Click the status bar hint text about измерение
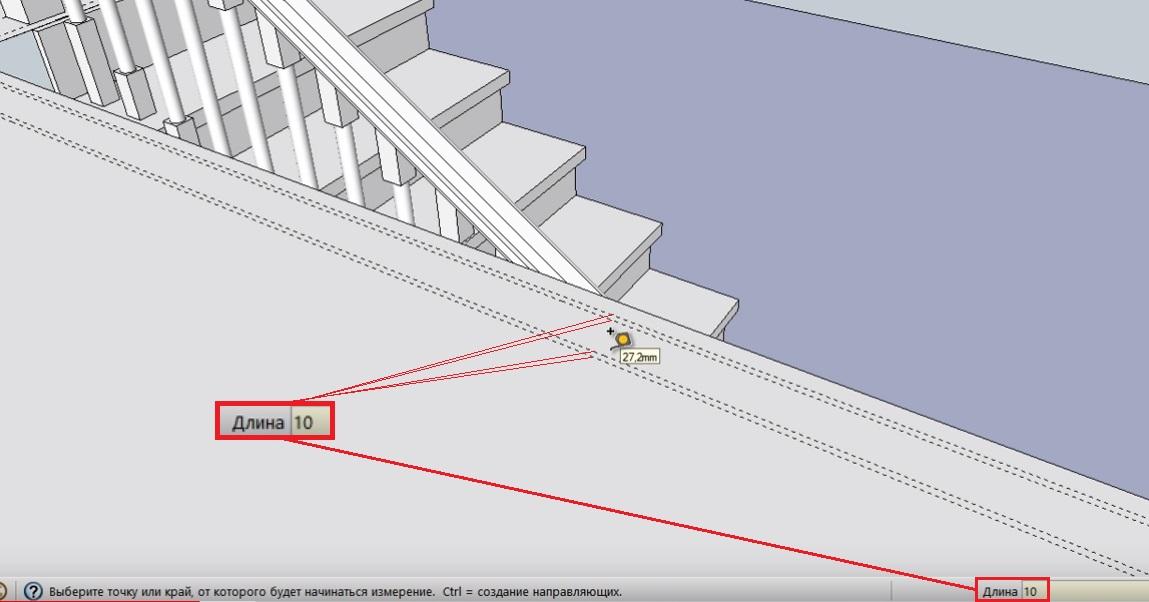This screenshot has width=1149, height=602. pyautogui.click(x=335, y=592)
